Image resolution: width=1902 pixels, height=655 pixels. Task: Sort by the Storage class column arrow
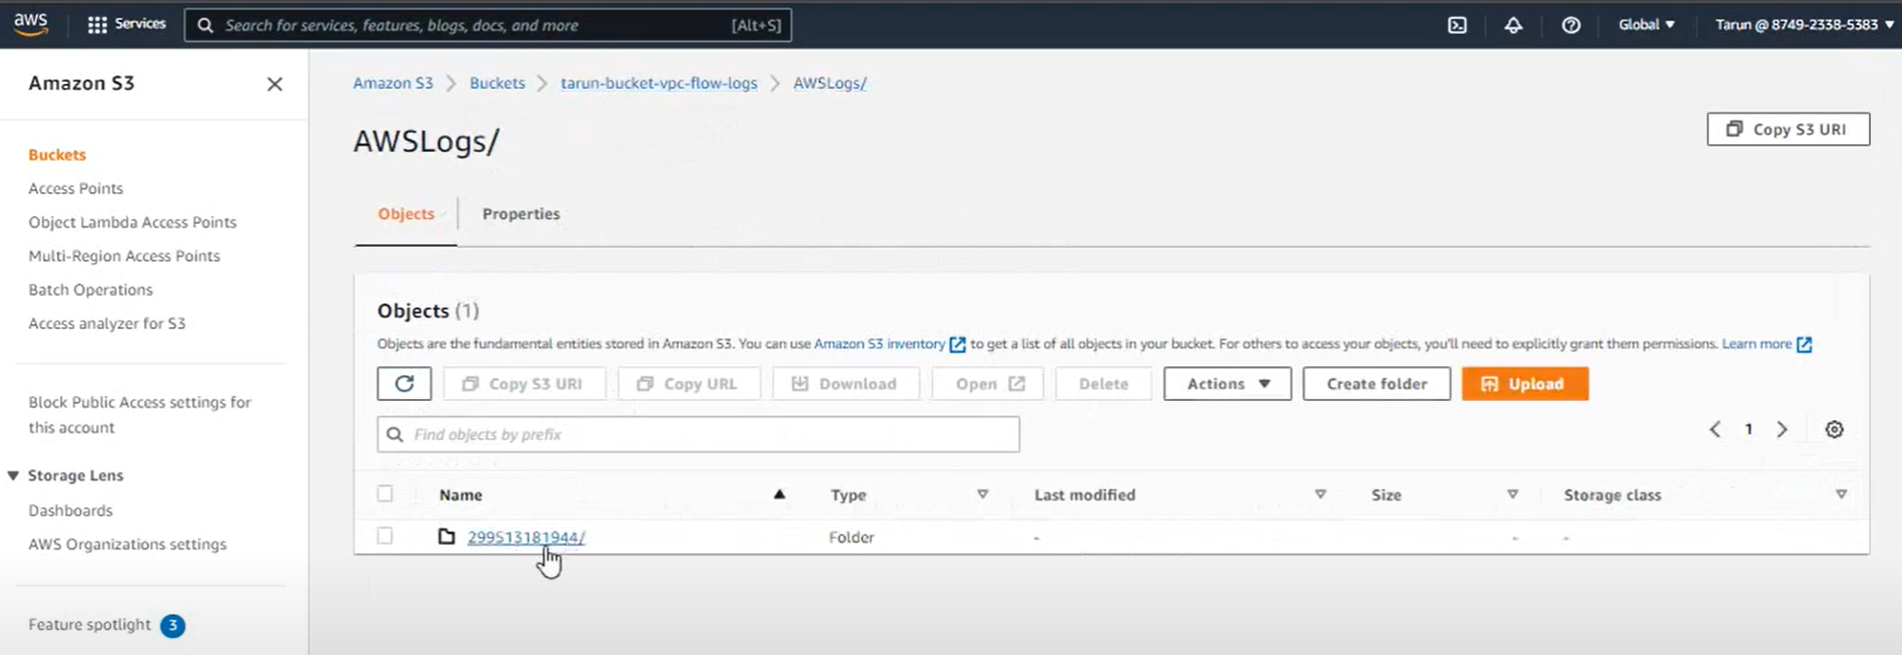1841,494
